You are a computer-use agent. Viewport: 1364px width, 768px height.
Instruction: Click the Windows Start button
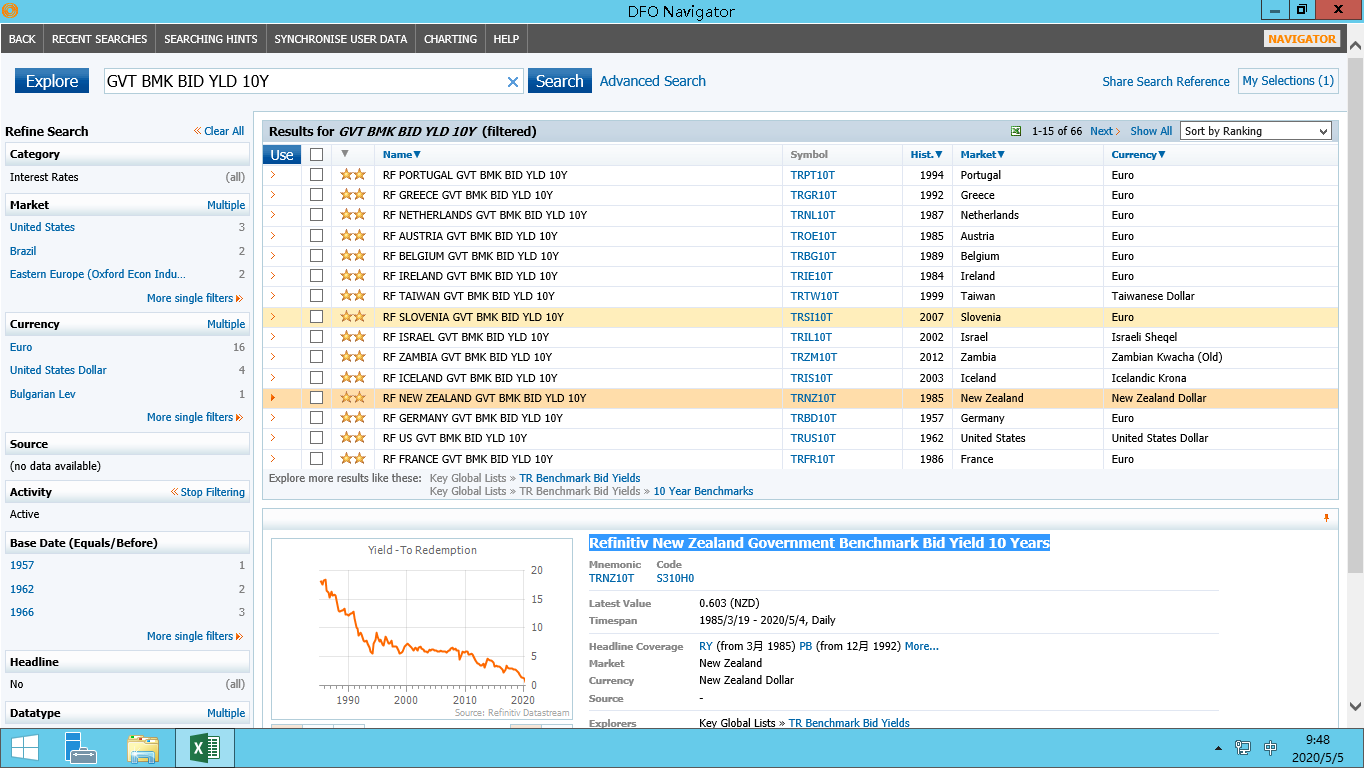tap(24, 748)
